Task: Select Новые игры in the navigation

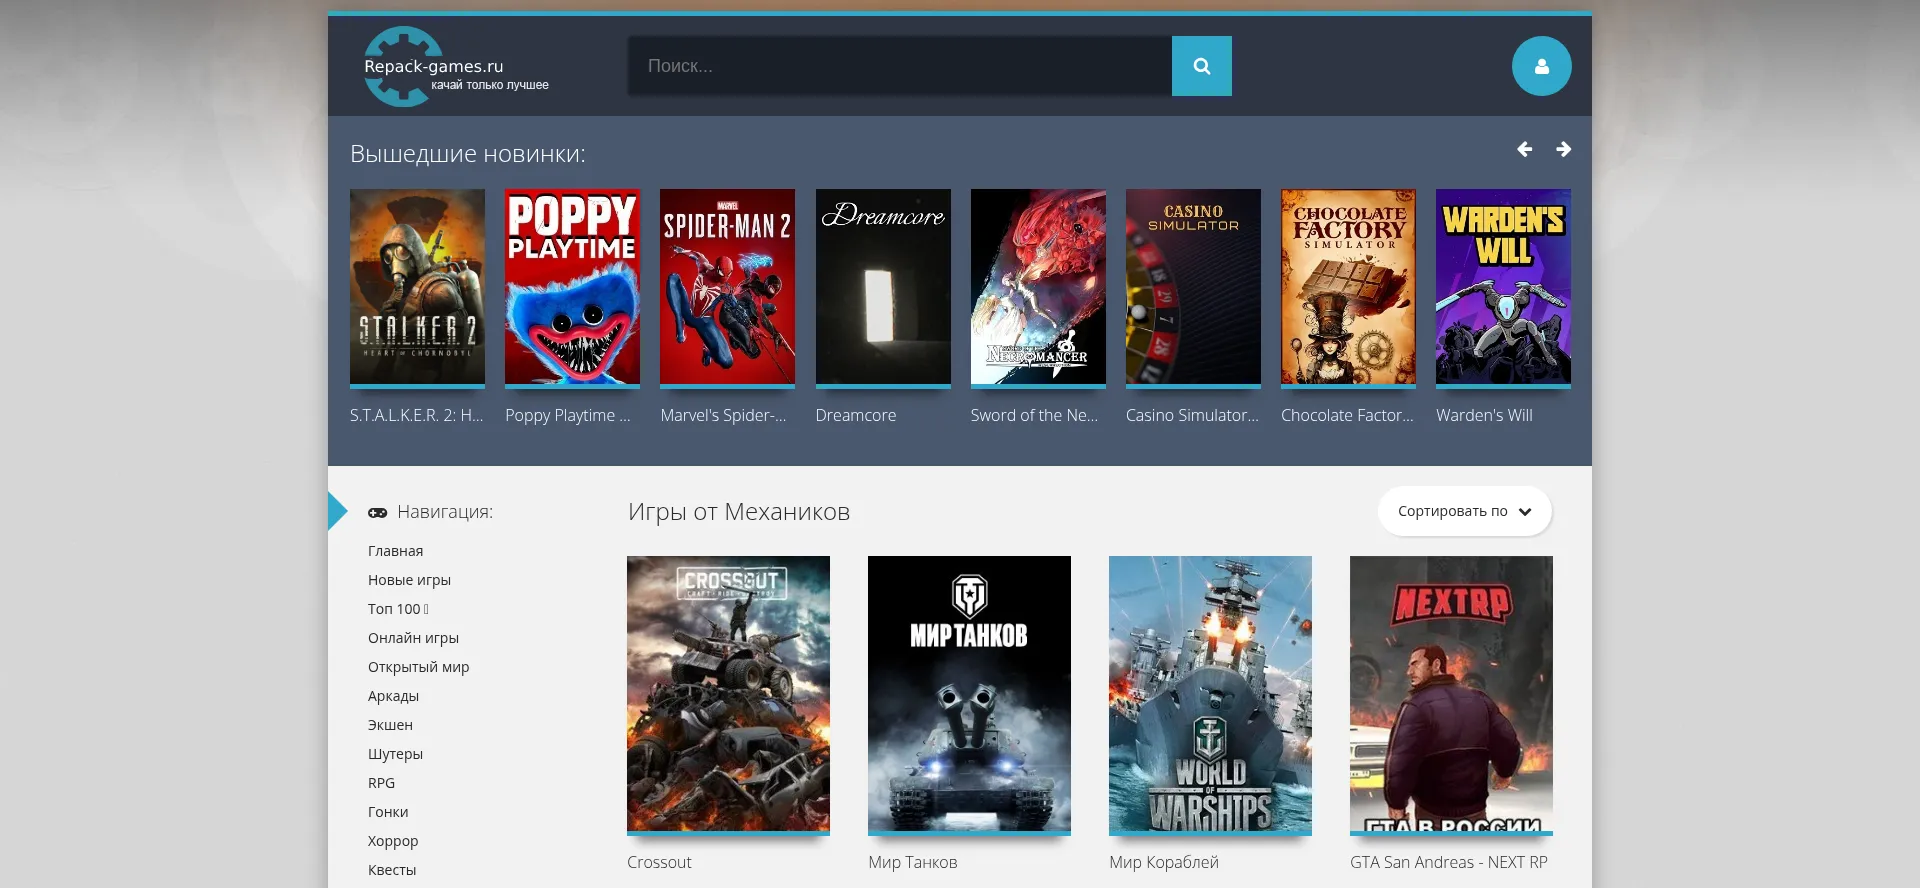Action: [x=409, y=580]
